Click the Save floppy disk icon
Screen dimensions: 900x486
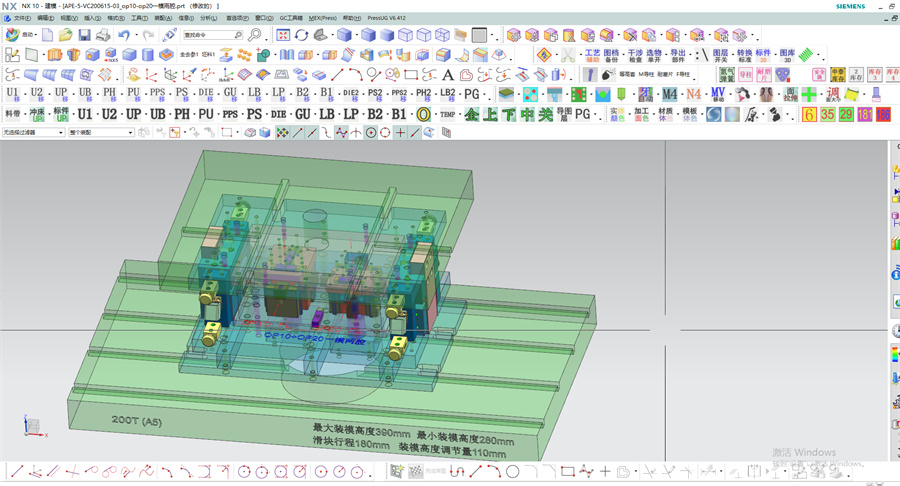(84, 35)
